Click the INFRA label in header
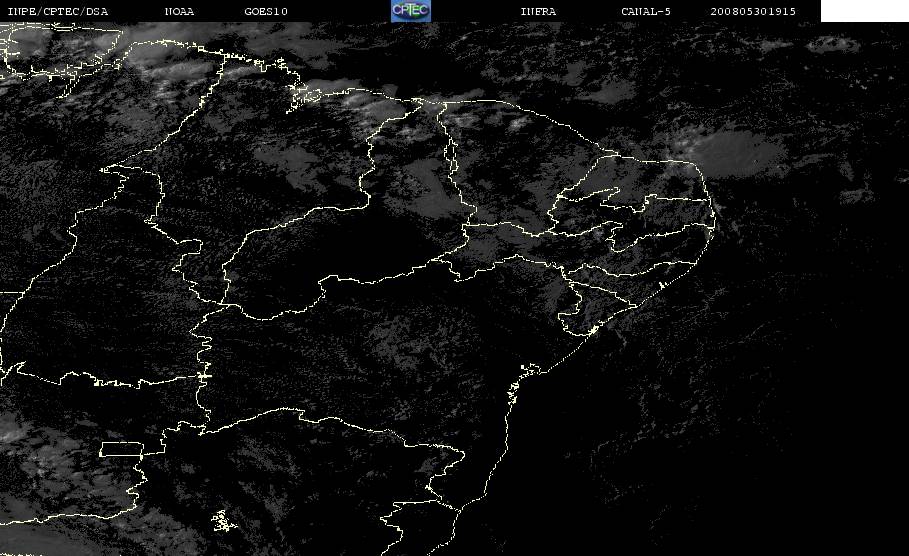Screen dimensions: 909x556 coord(538,11)
